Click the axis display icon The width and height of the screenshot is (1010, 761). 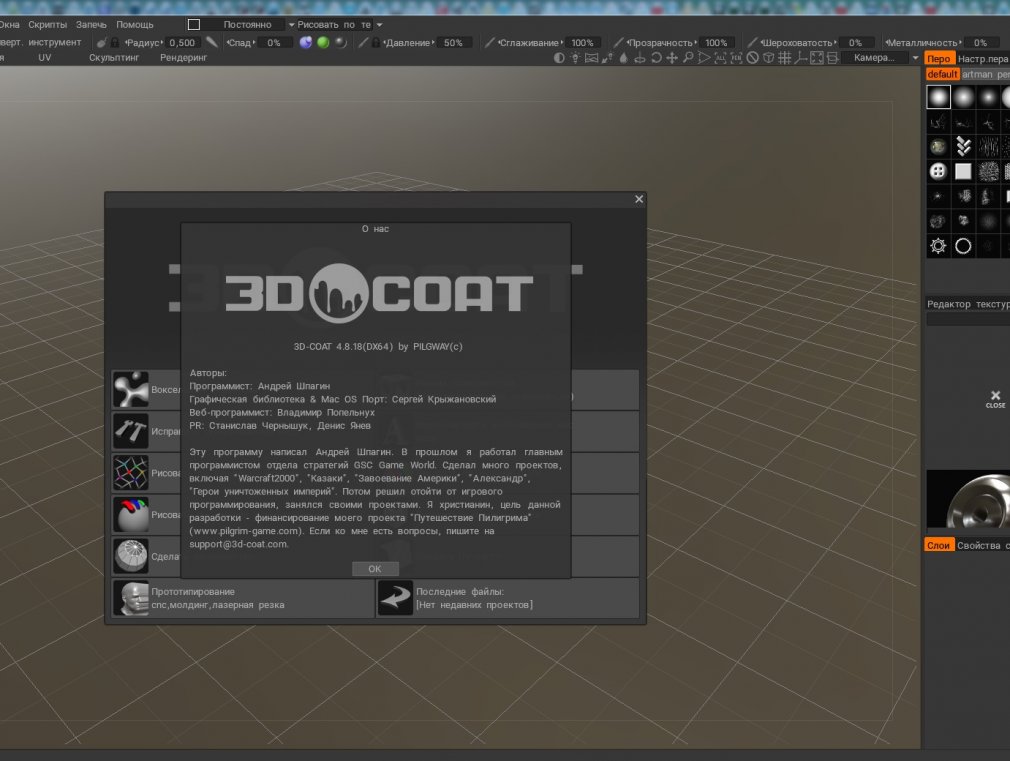(x=801, y=58)
